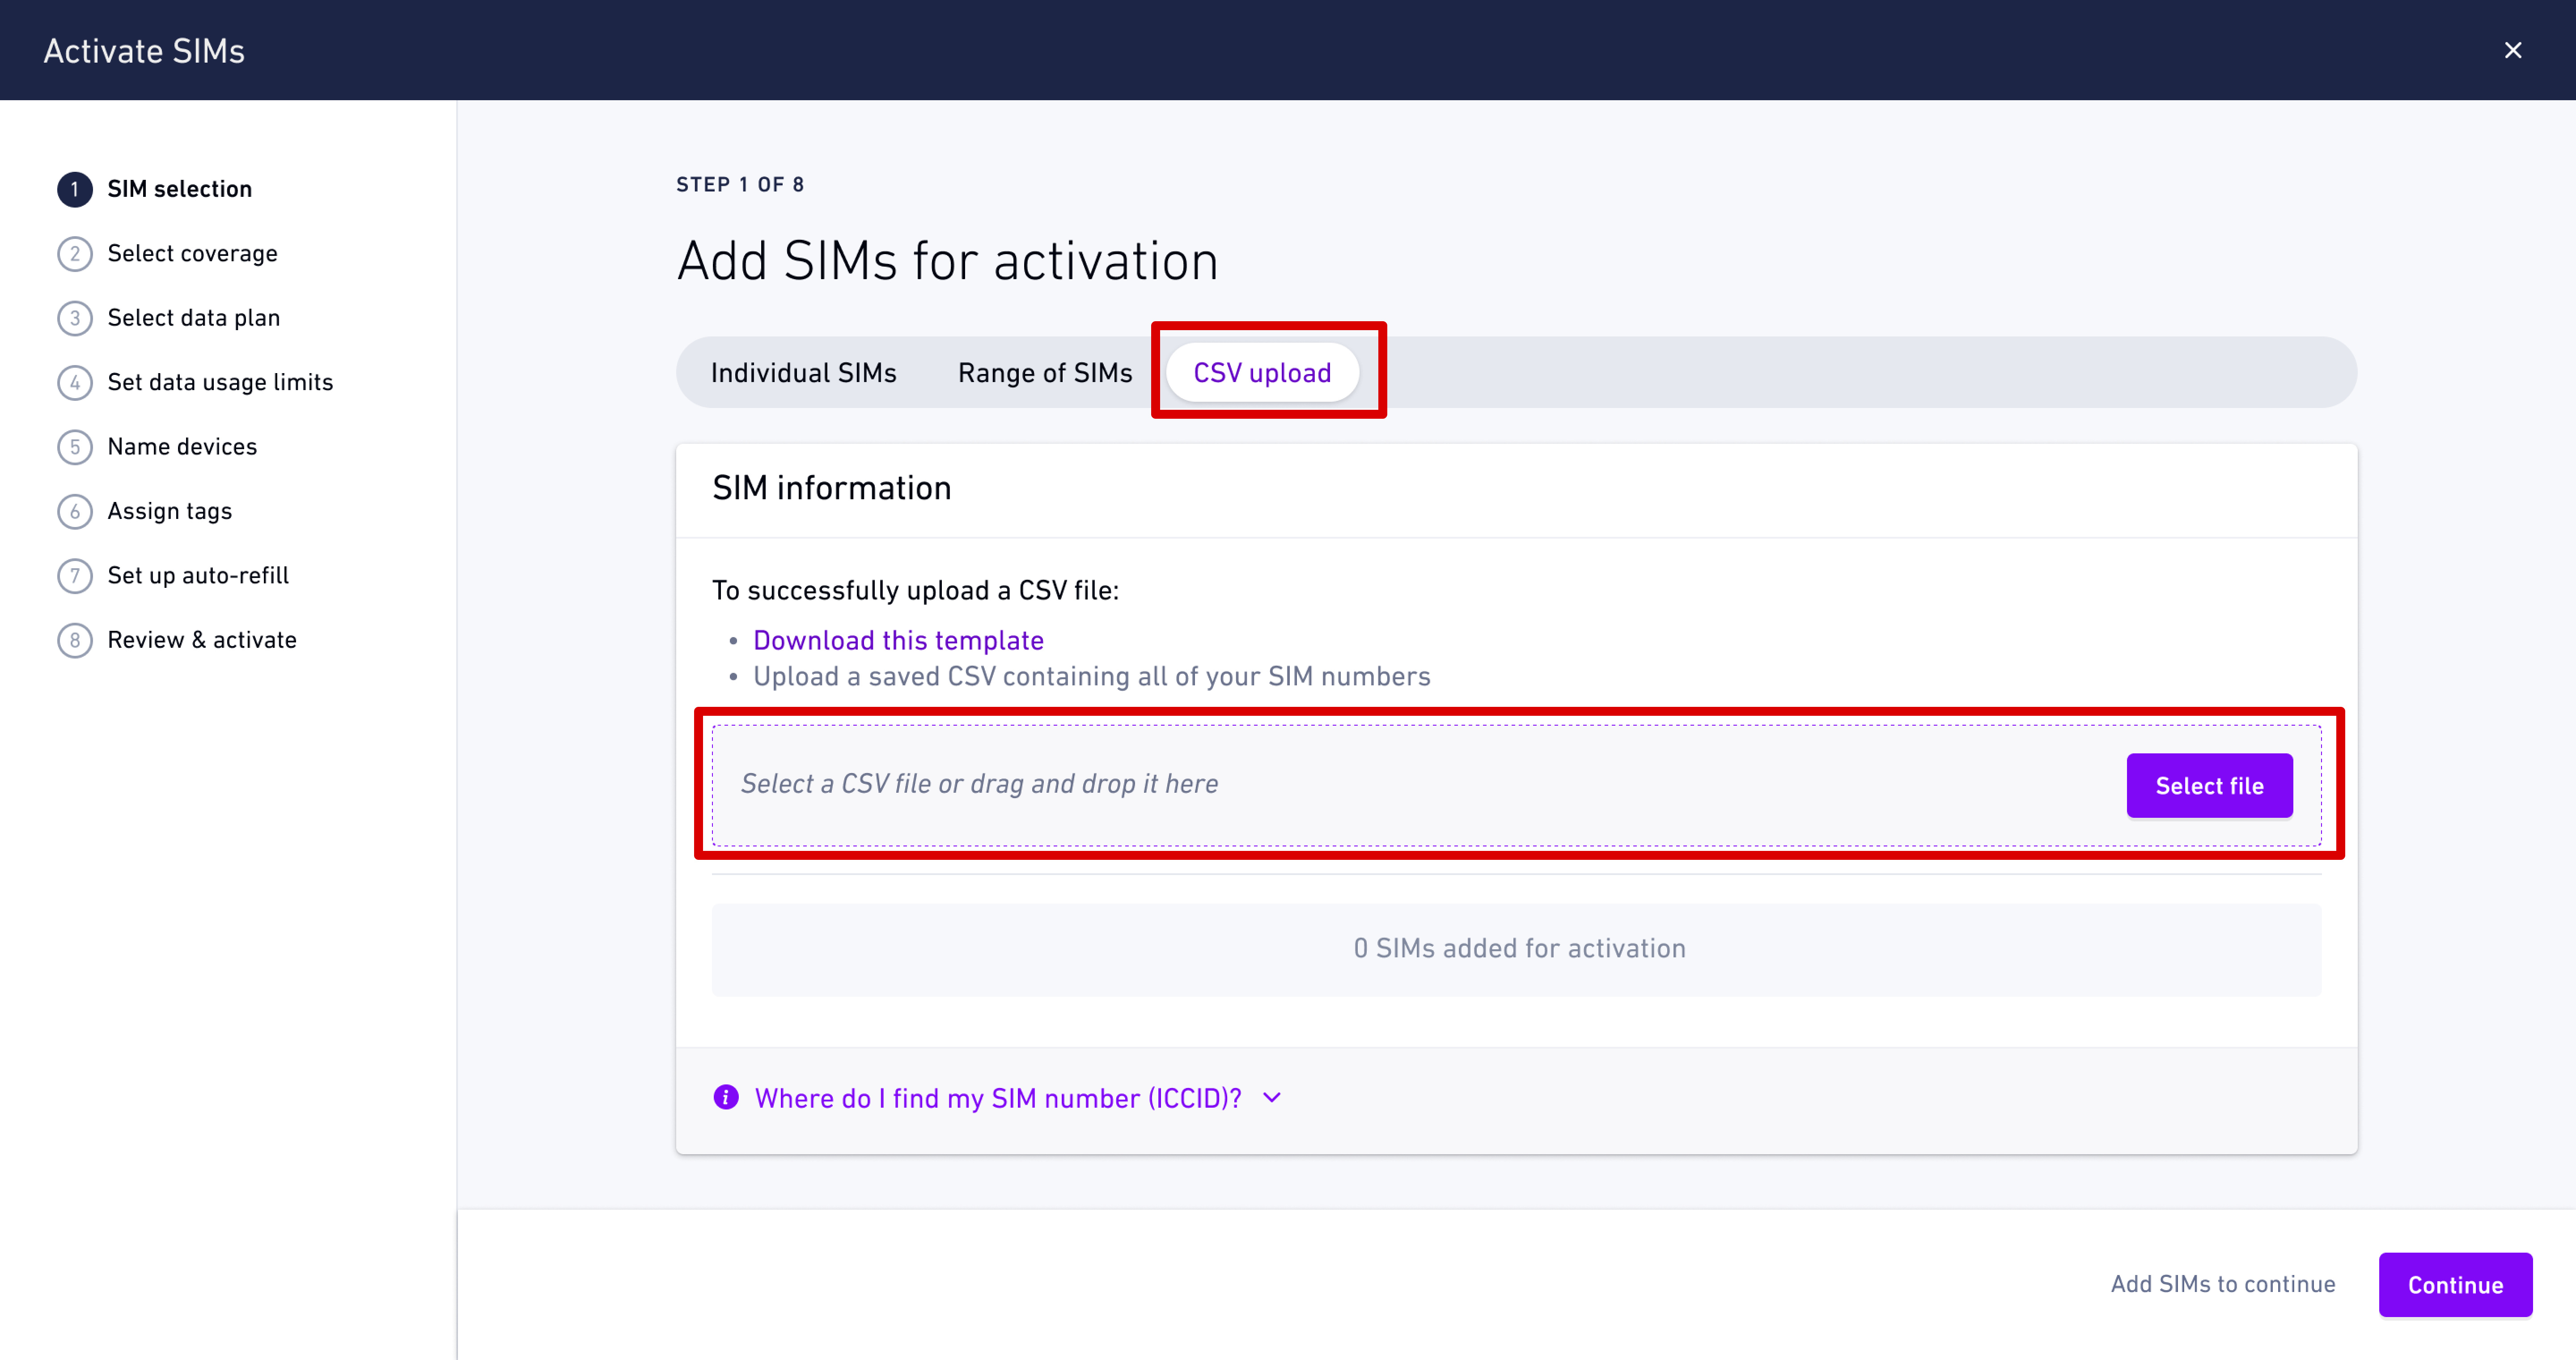Viewport: 2576px width, 1360px height.
Task: Select the Individual SIMs option
Action: (x=803, y=372)
